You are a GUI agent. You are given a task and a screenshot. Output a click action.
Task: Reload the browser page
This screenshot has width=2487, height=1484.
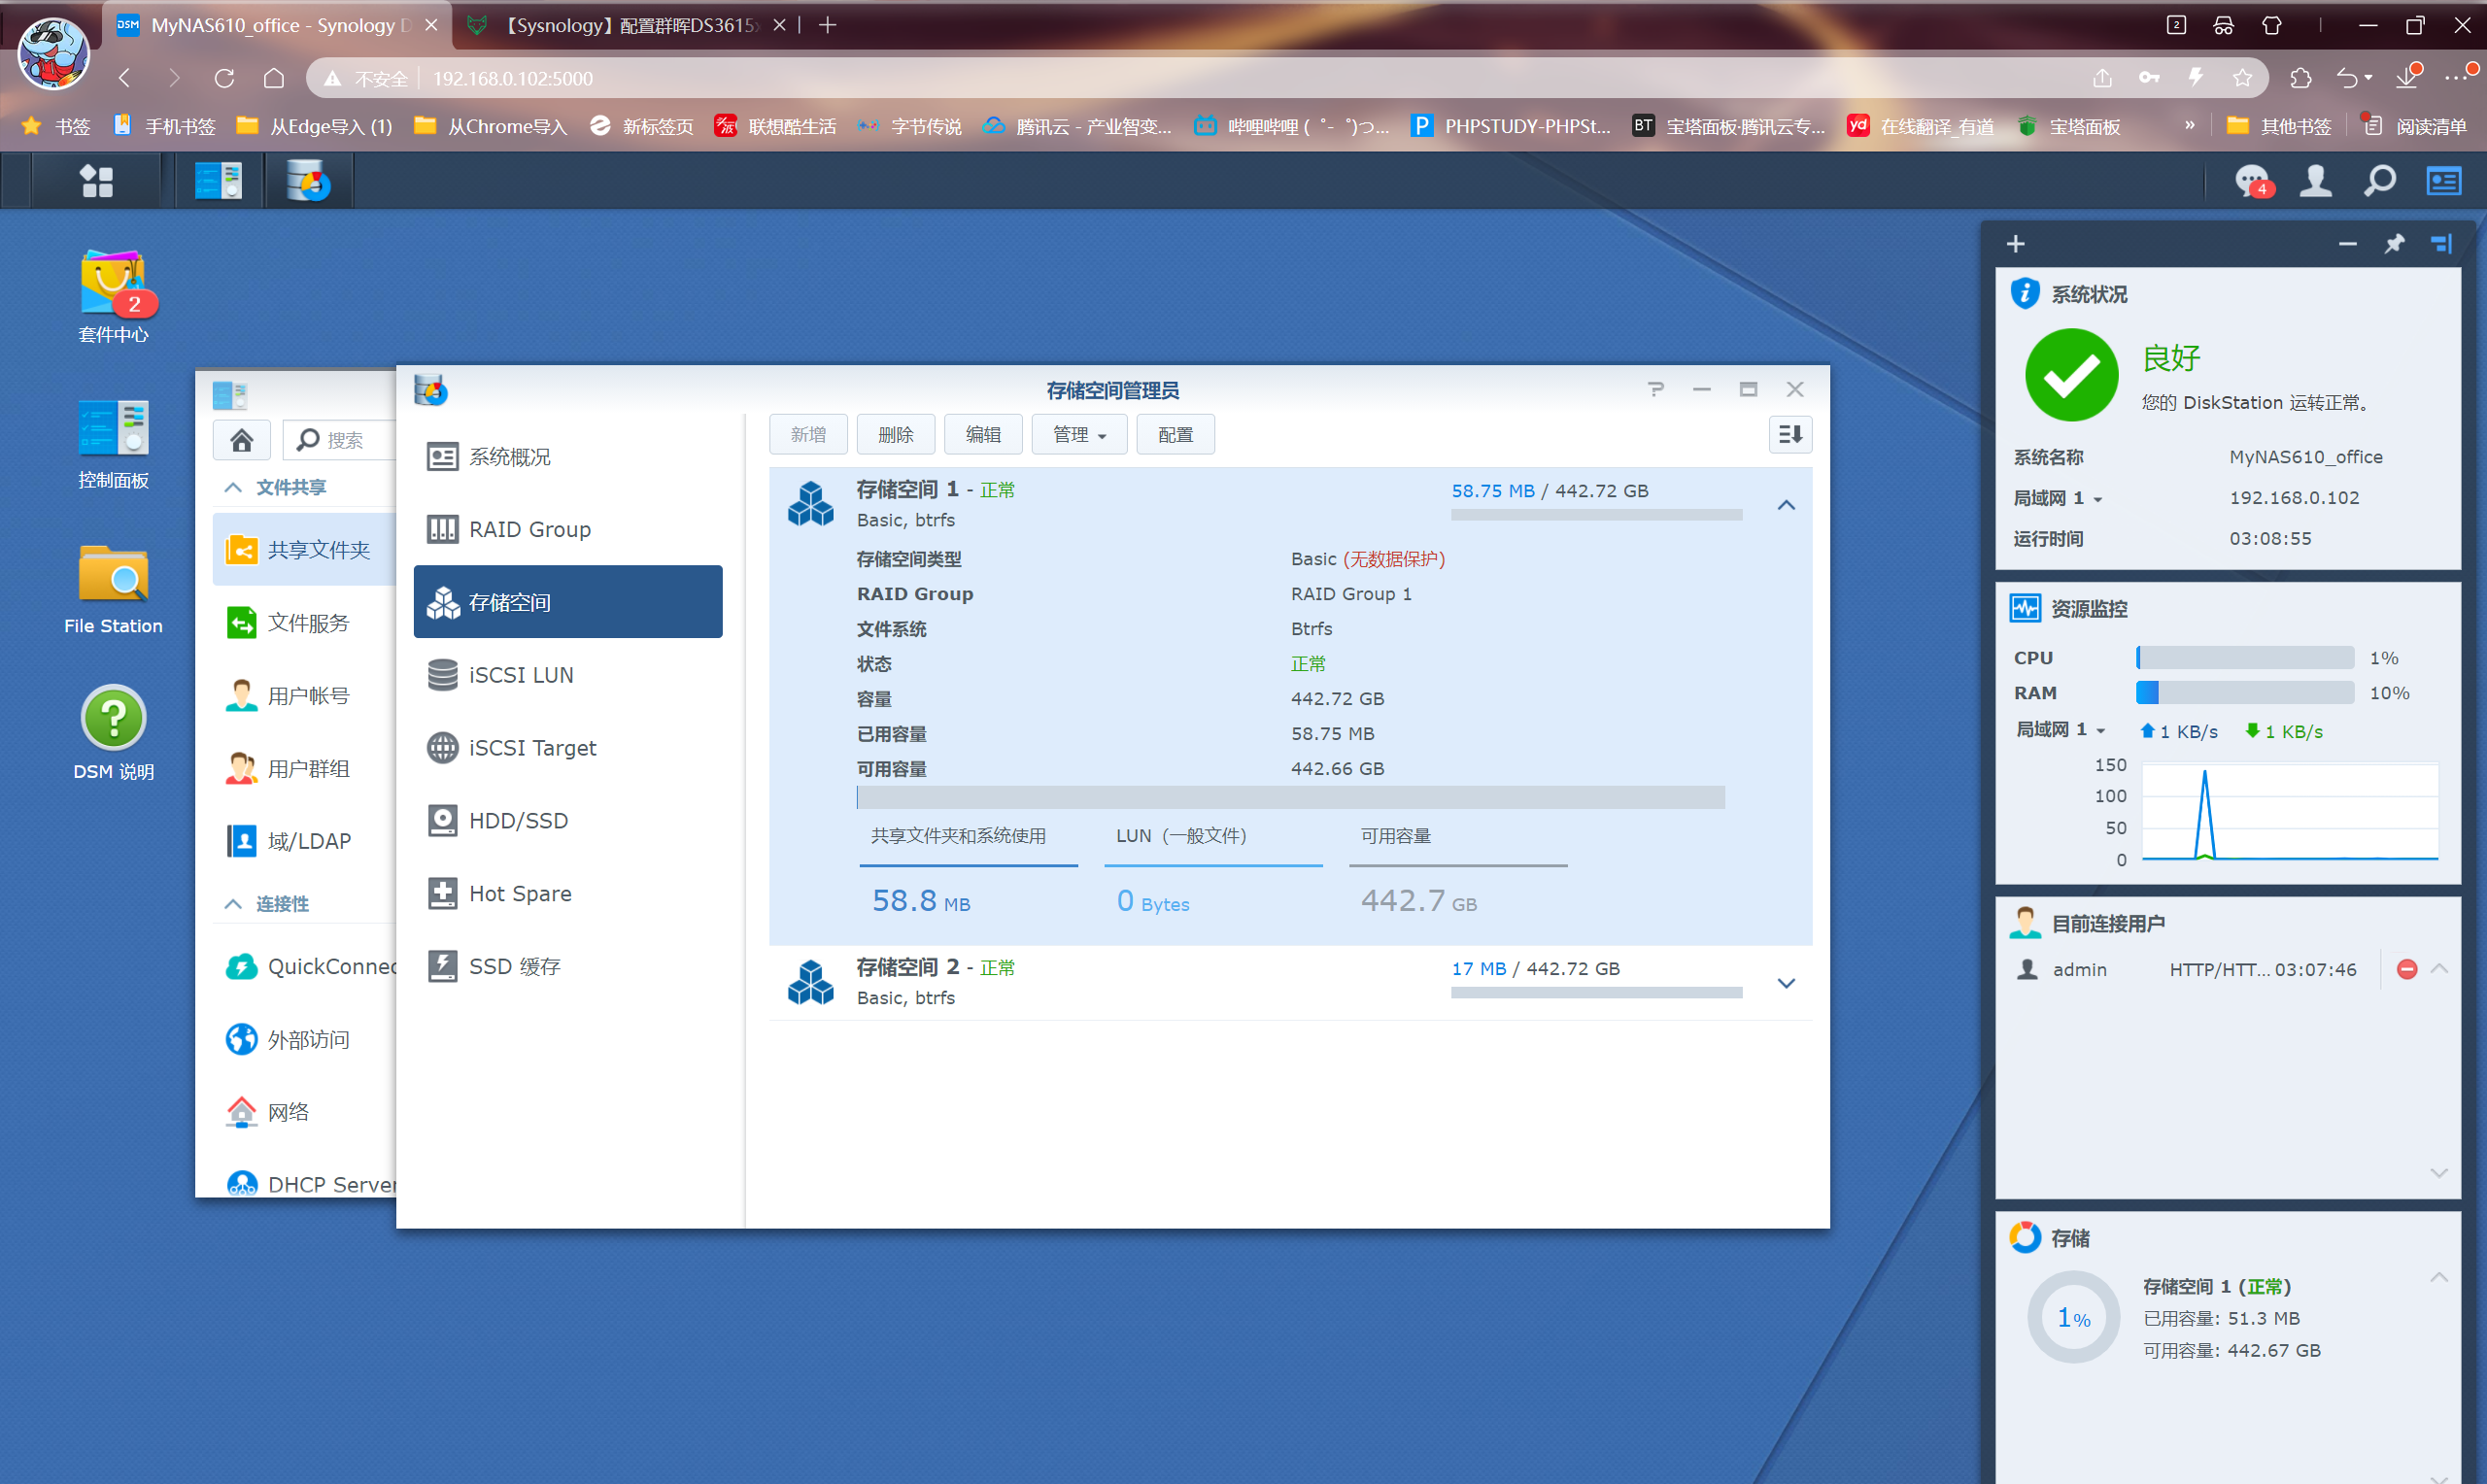(x=224, y=78)
